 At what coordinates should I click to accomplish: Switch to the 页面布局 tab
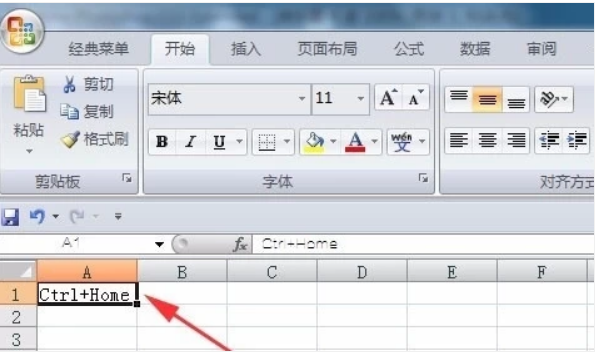(x=327, y=49)
